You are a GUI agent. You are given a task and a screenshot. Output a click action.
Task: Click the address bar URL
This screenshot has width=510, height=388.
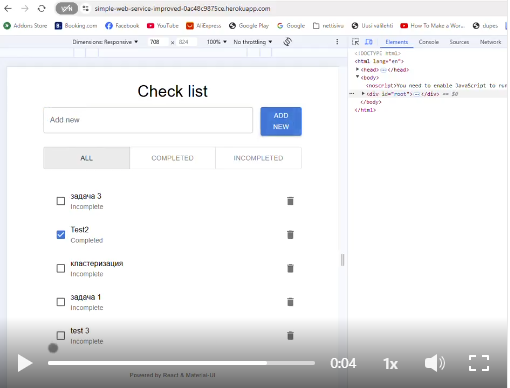point(182,9)
